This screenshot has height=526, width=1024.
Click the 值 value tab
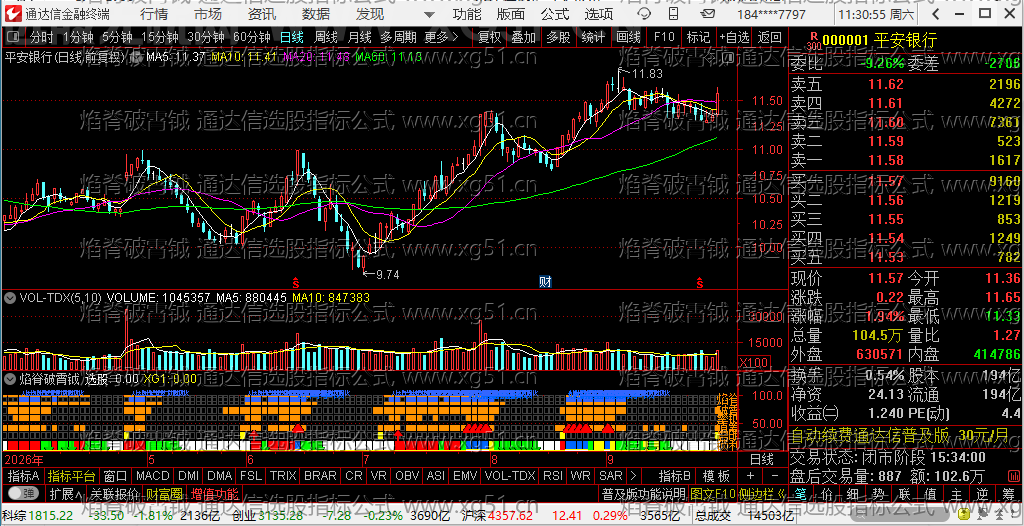[930, 493]
